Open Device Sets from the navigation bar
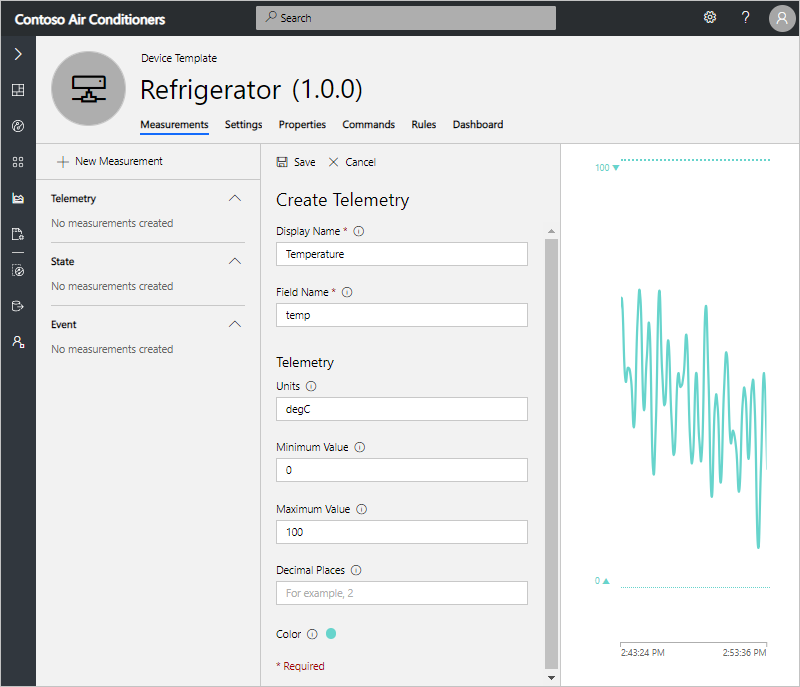Image resolution: width=800 pixels, height=687 pixels. (x=17, y=162)
